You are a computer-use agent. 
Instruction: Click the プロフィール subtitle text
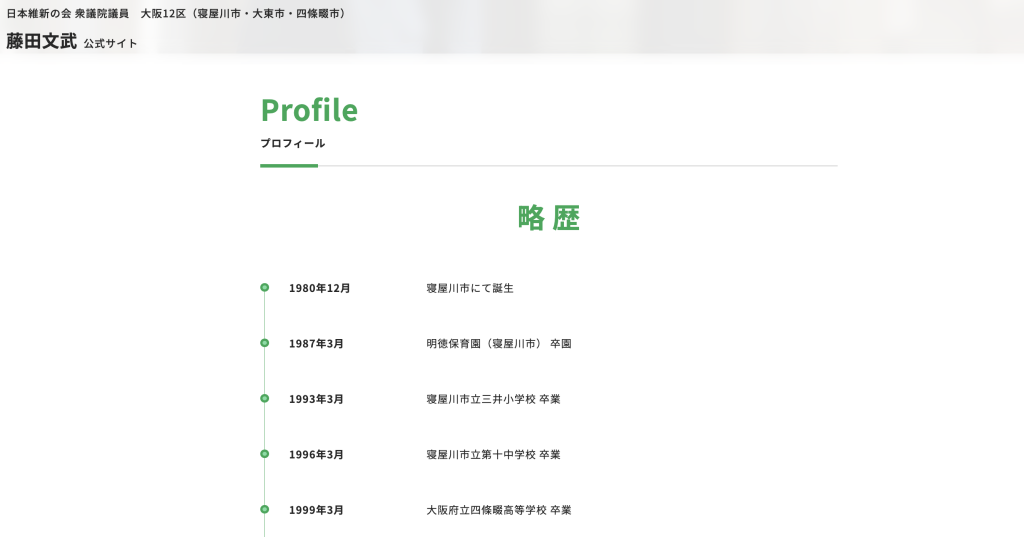tap(292, 143)
